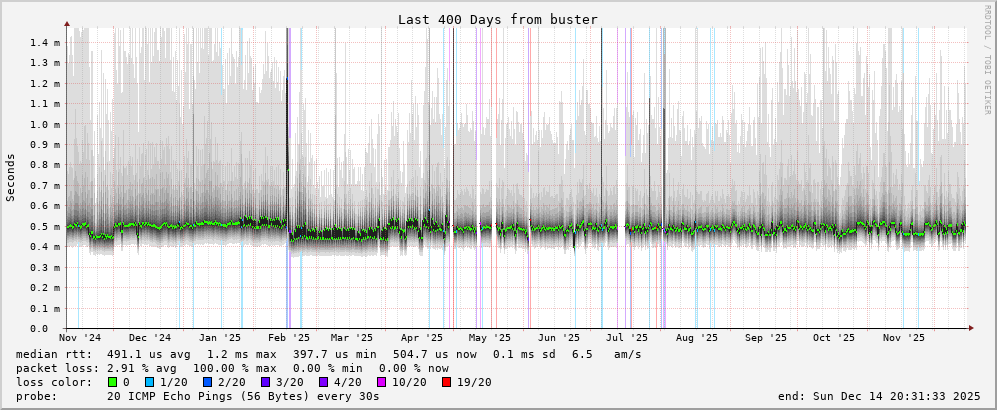Click the red 19/20 loss swatch
The height and width of the screenshot is (410, 997).
447,382
